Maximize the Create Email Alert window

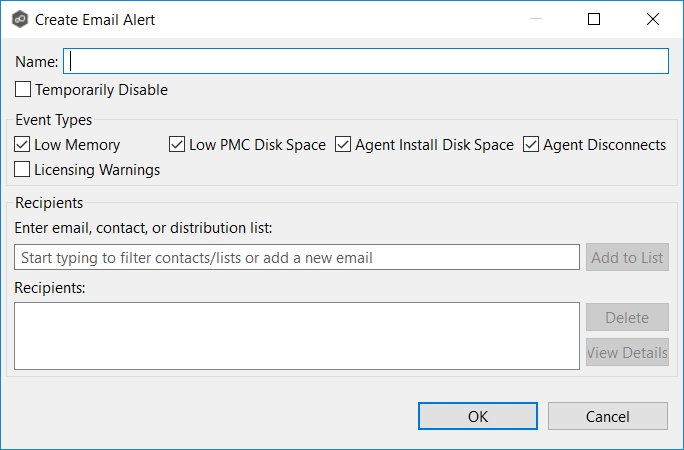[x=594, y=19]
